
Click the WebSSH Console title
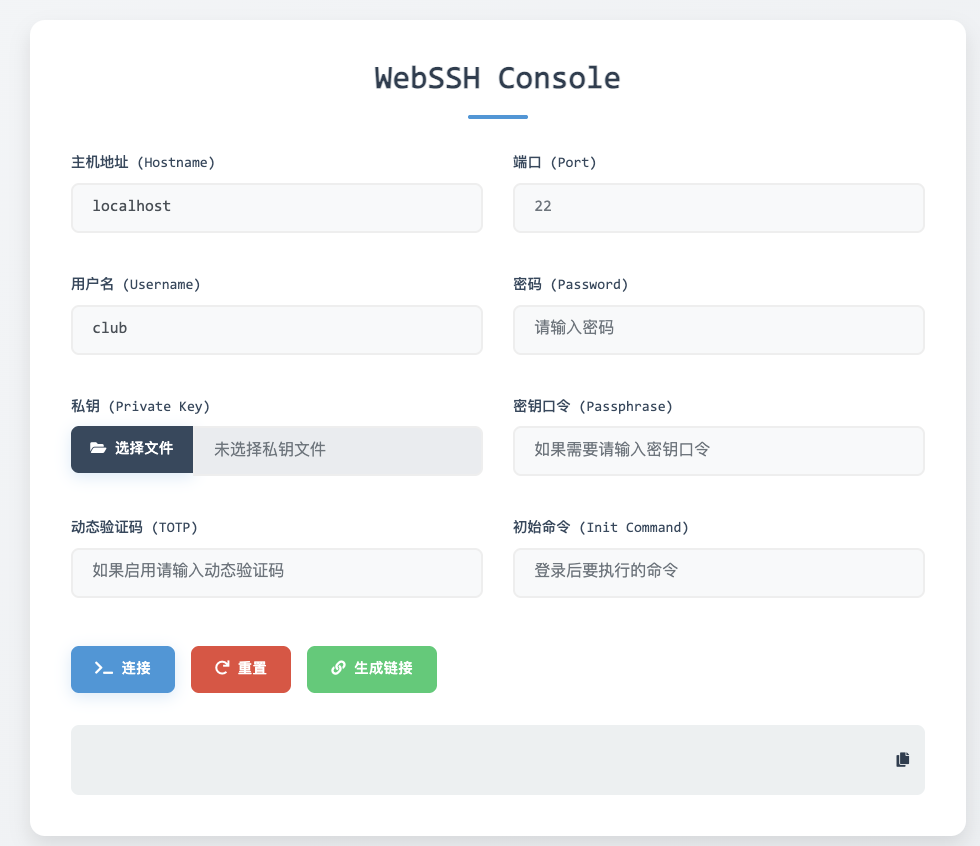point(498,79)
